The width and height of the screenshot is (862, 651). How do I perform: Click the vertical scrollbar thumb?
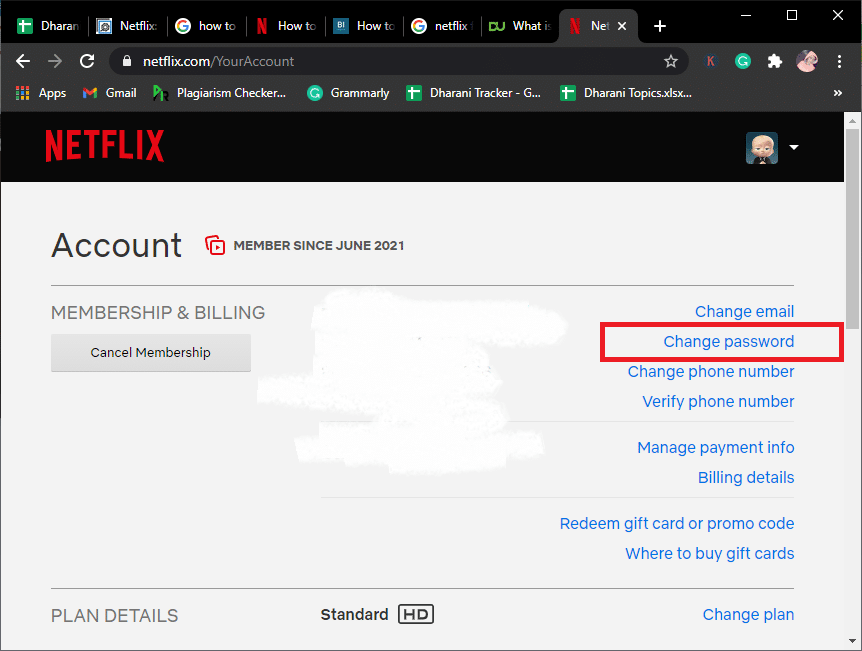(x=853, y=228)
